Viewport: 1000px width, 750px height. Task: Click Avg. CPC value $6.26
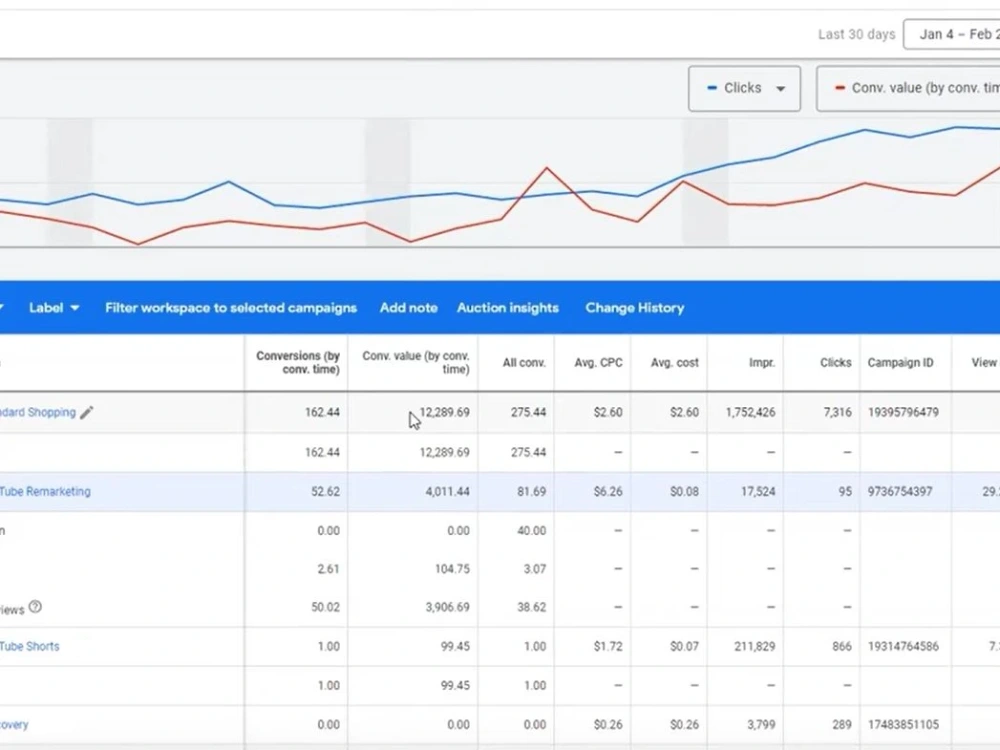[x=608, y=492]
